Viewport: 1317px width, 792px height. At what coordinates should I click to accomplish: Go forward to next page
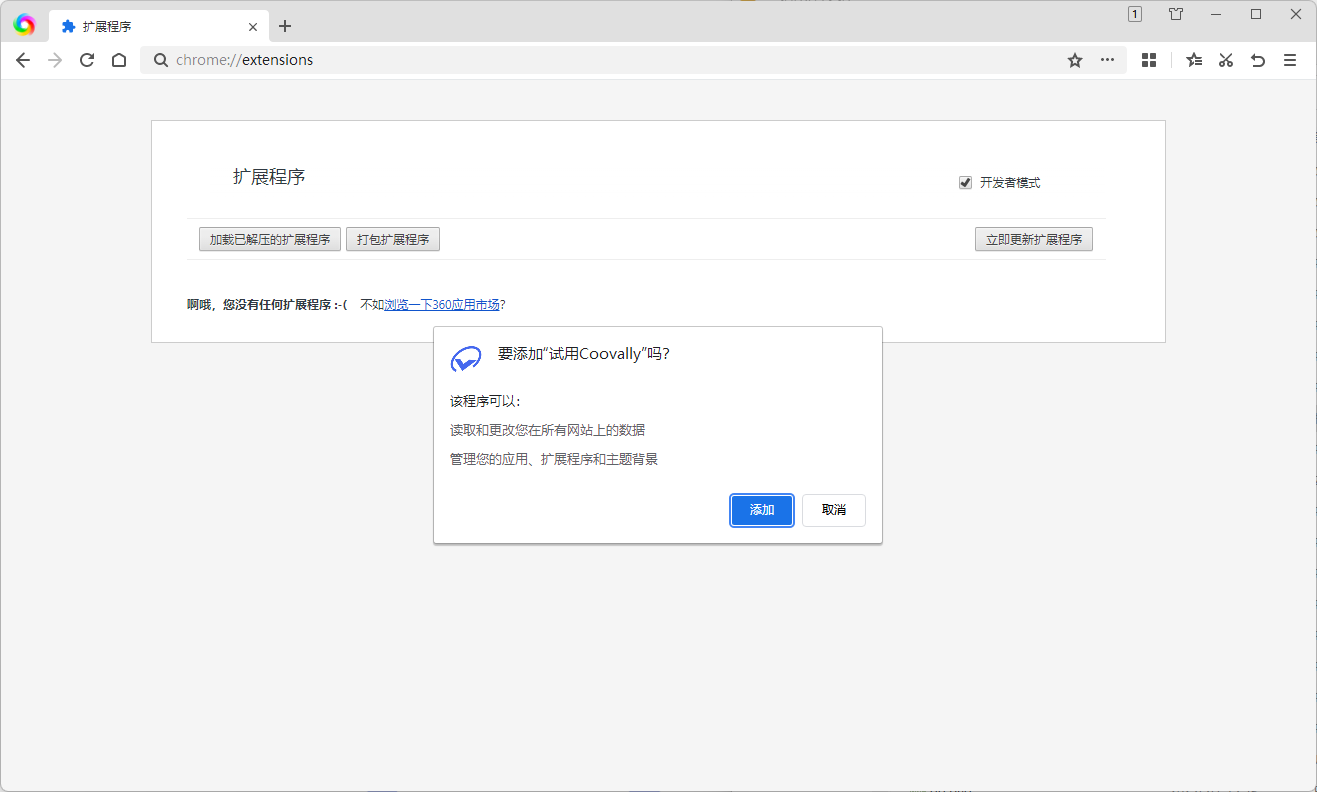coord(55,60)
